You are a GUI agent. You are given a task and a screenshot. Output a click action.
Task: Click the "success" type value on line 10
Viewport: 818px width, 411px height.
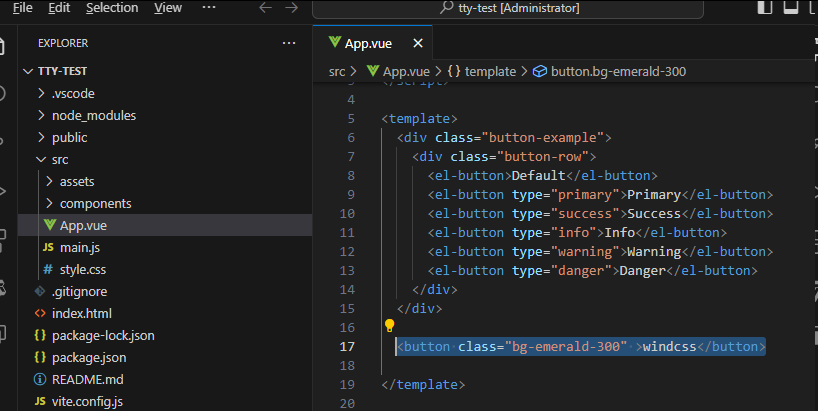(x=589, y=213)
